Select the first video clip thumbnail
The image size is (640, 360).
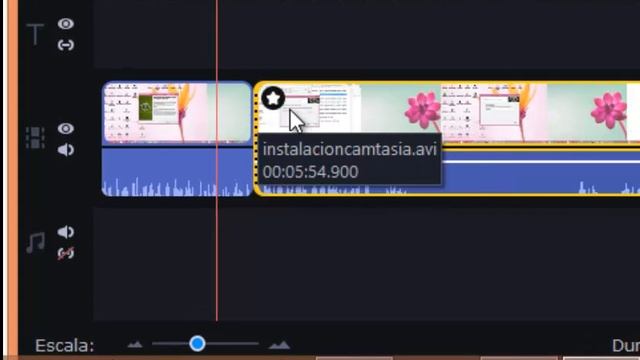(x=177, y=113)
